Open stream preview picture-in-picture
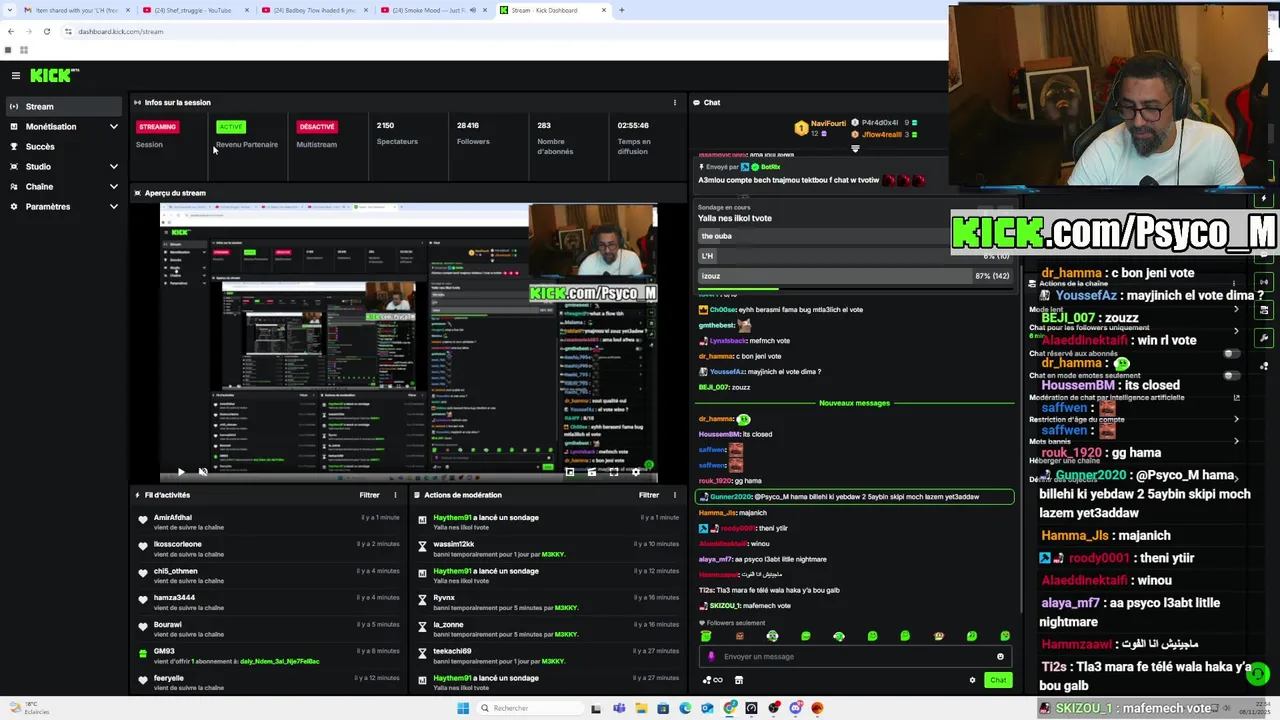The image size is (1280, 720). 570,472
